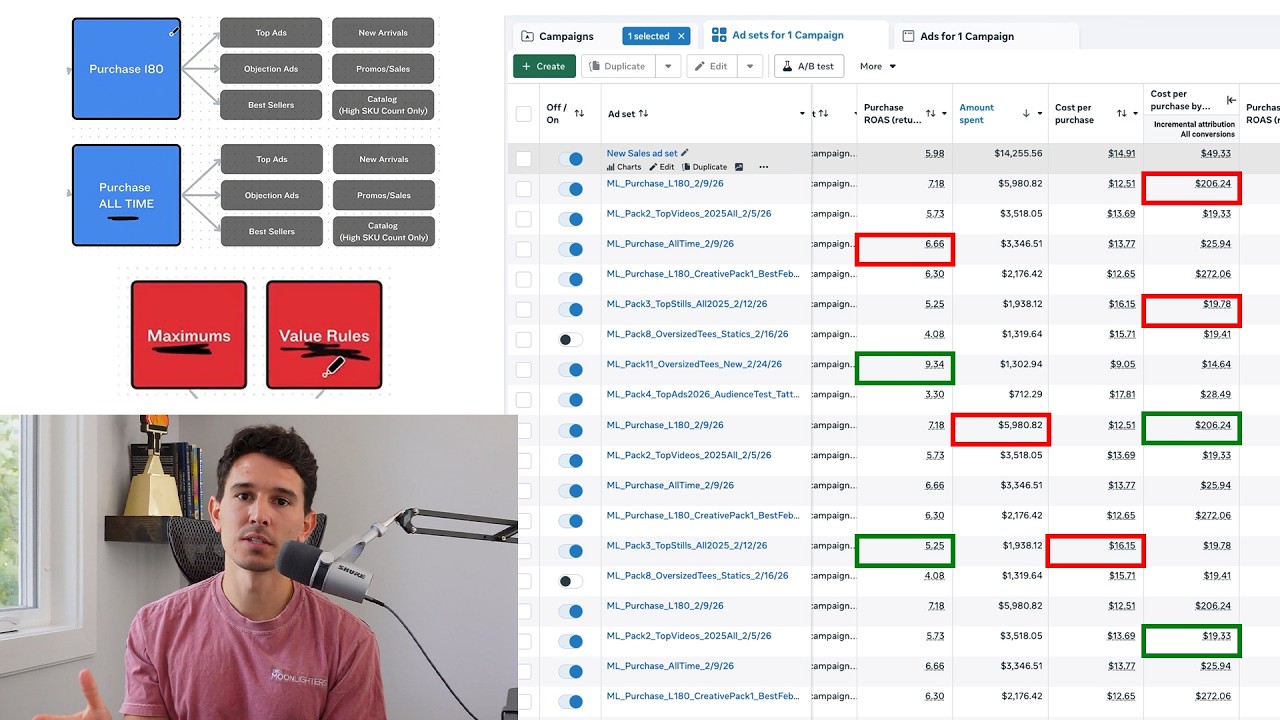Open the Cost per purchase column options dropdown

(x=1135, y=113)
